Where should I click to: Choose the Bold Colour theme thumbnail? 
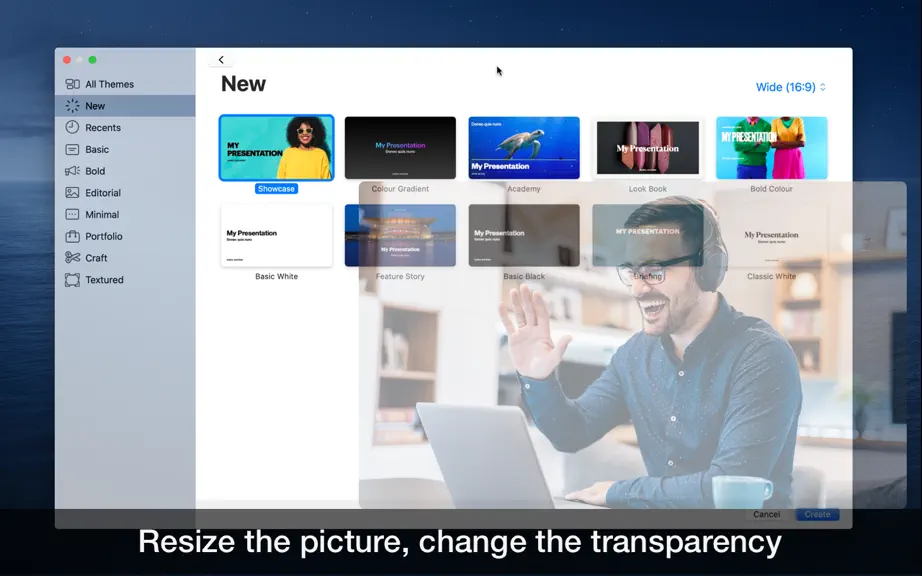(771, 148)
